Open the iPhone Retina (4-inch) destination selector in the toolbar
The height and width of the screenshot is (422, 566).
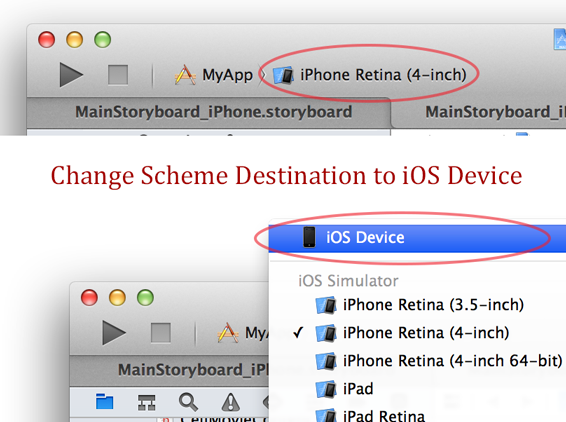pyautogui.click(x=370, y=75)
